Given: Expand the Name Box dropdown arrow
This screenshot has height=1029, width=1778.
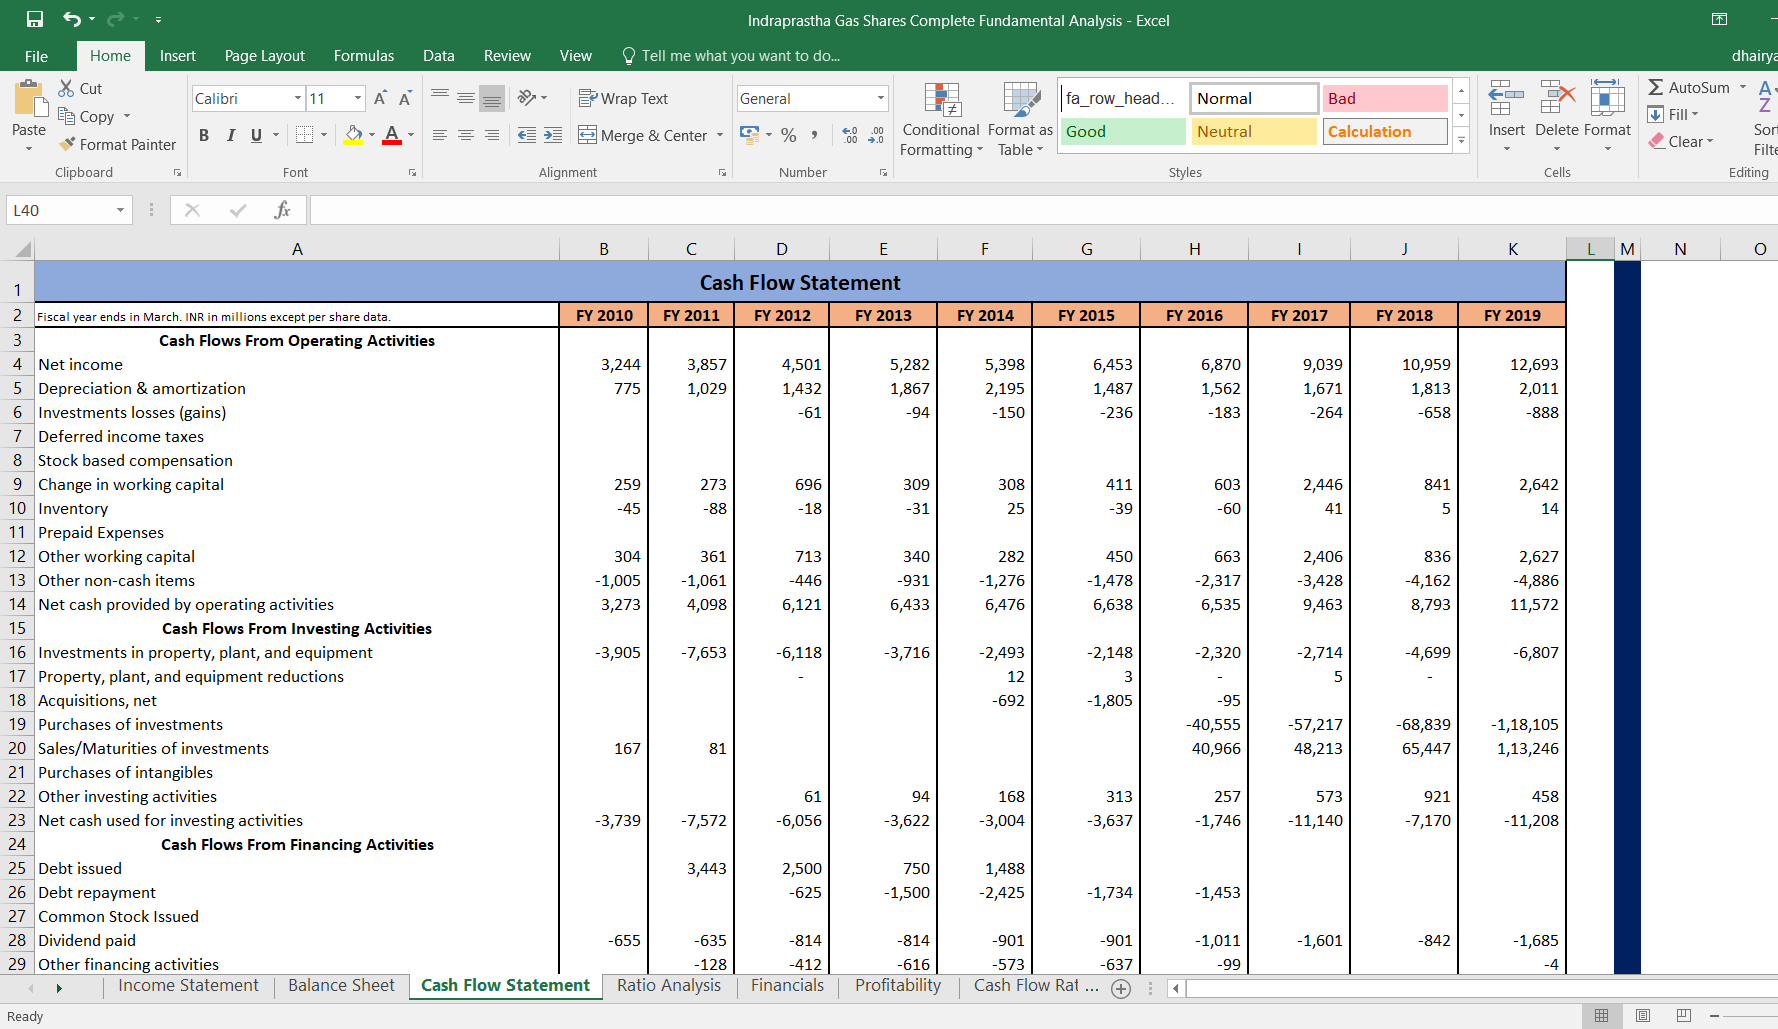Looking at the screenshot, I should 120,210.
